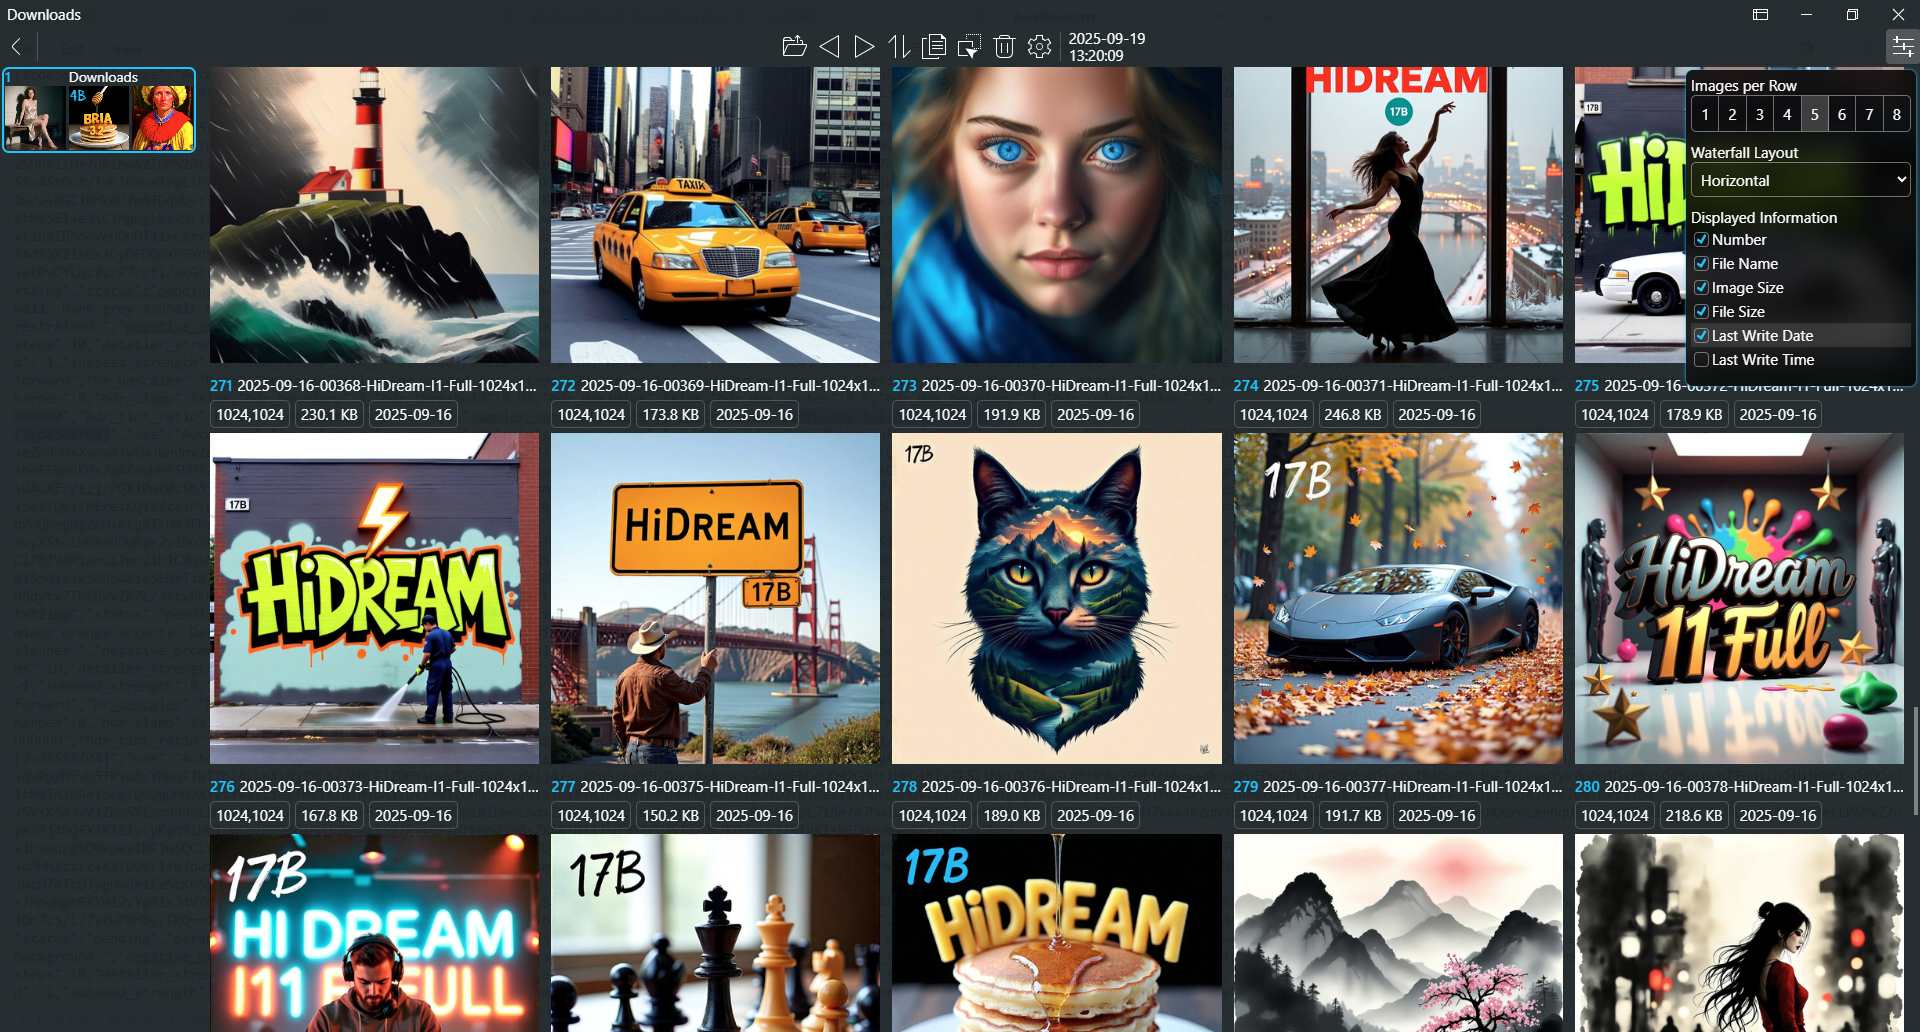Select the Downloads folder thumbnail in sidebar

point(99,110)
